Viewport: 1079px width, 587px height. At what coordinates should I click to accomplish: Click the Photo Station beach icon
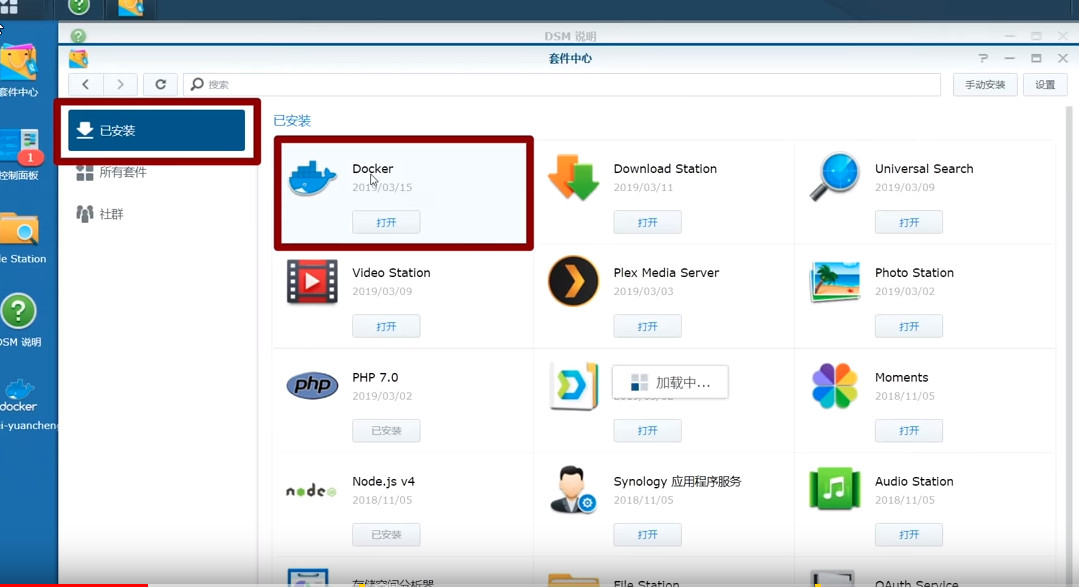point(835,281)
